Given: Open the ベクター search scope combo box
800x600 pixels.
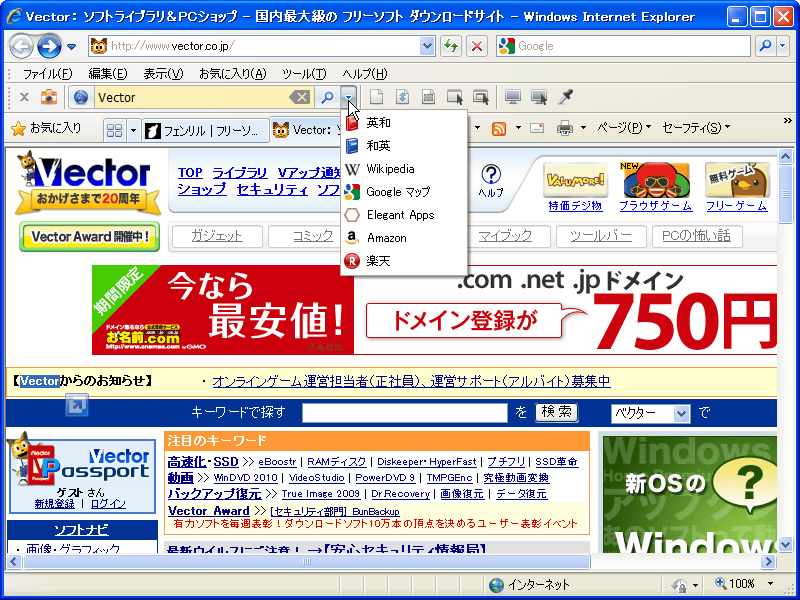Looking at the screenshot, I should (x=651, y=413).
